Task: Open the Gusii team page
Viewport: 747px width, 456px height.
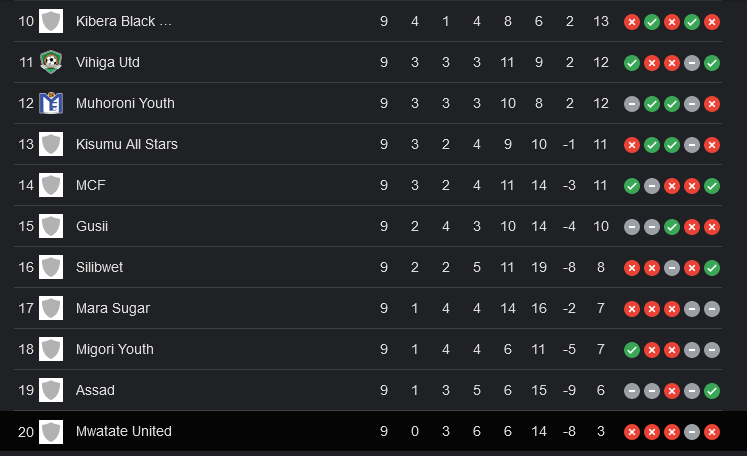Action: tap(92, 226)
